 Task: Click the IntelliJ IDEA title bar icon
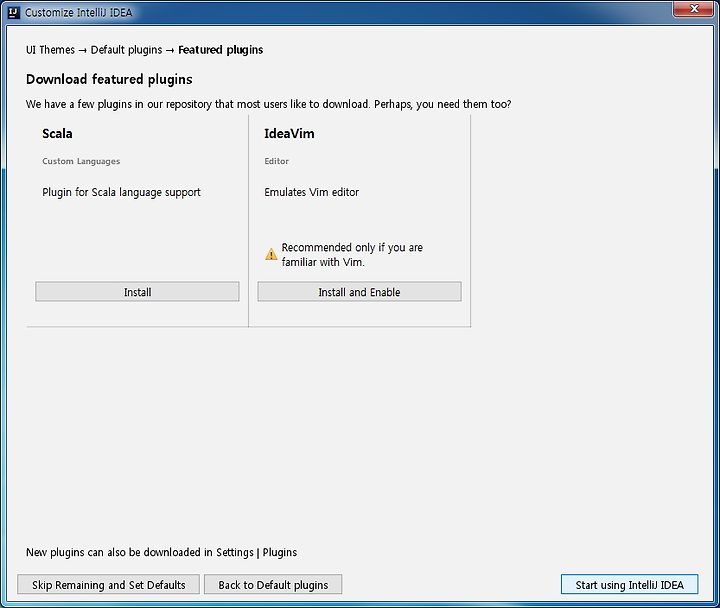(x=14, y=12)
